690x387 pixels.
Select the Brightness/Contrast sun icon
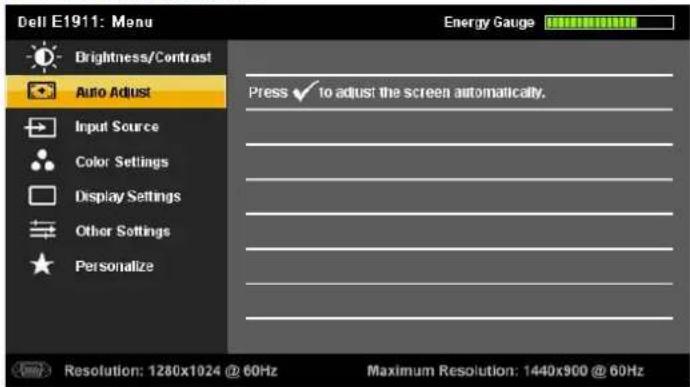43,57
